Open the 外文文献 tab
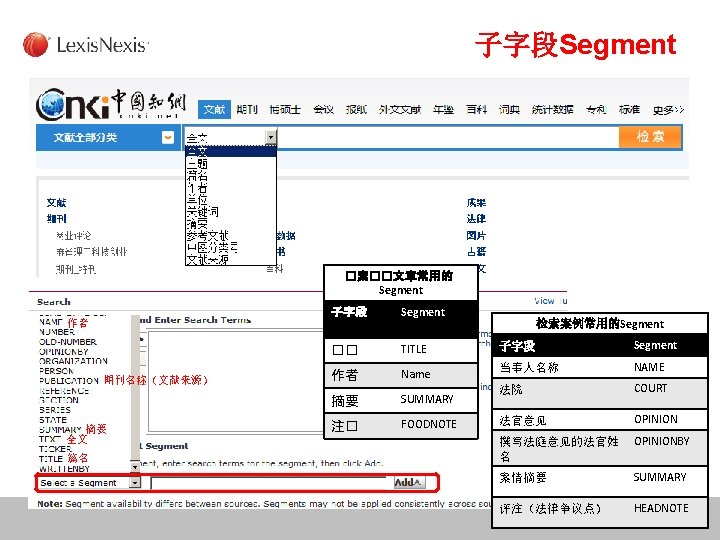 point(400,109)
